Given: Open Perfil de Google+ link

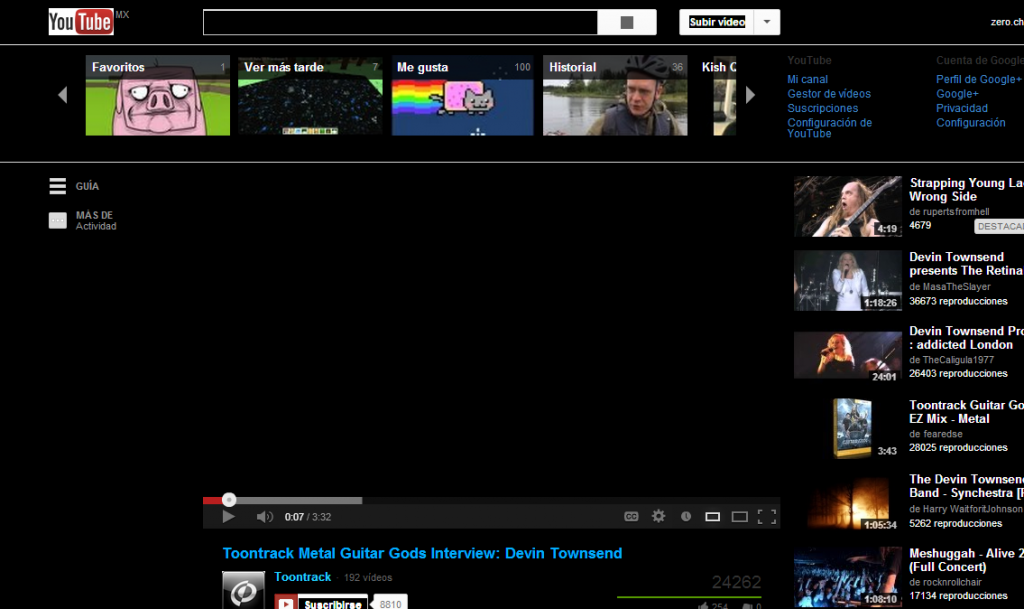Looking at the screenshot, I should pyautogui.click(x=978, y=79).
